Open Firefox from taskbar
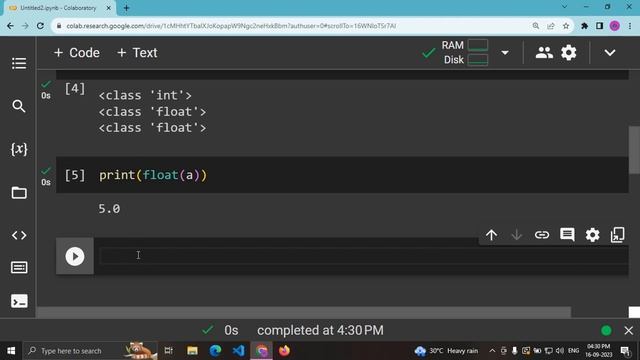This screenshot has width=640, height=360. point(284,351)
